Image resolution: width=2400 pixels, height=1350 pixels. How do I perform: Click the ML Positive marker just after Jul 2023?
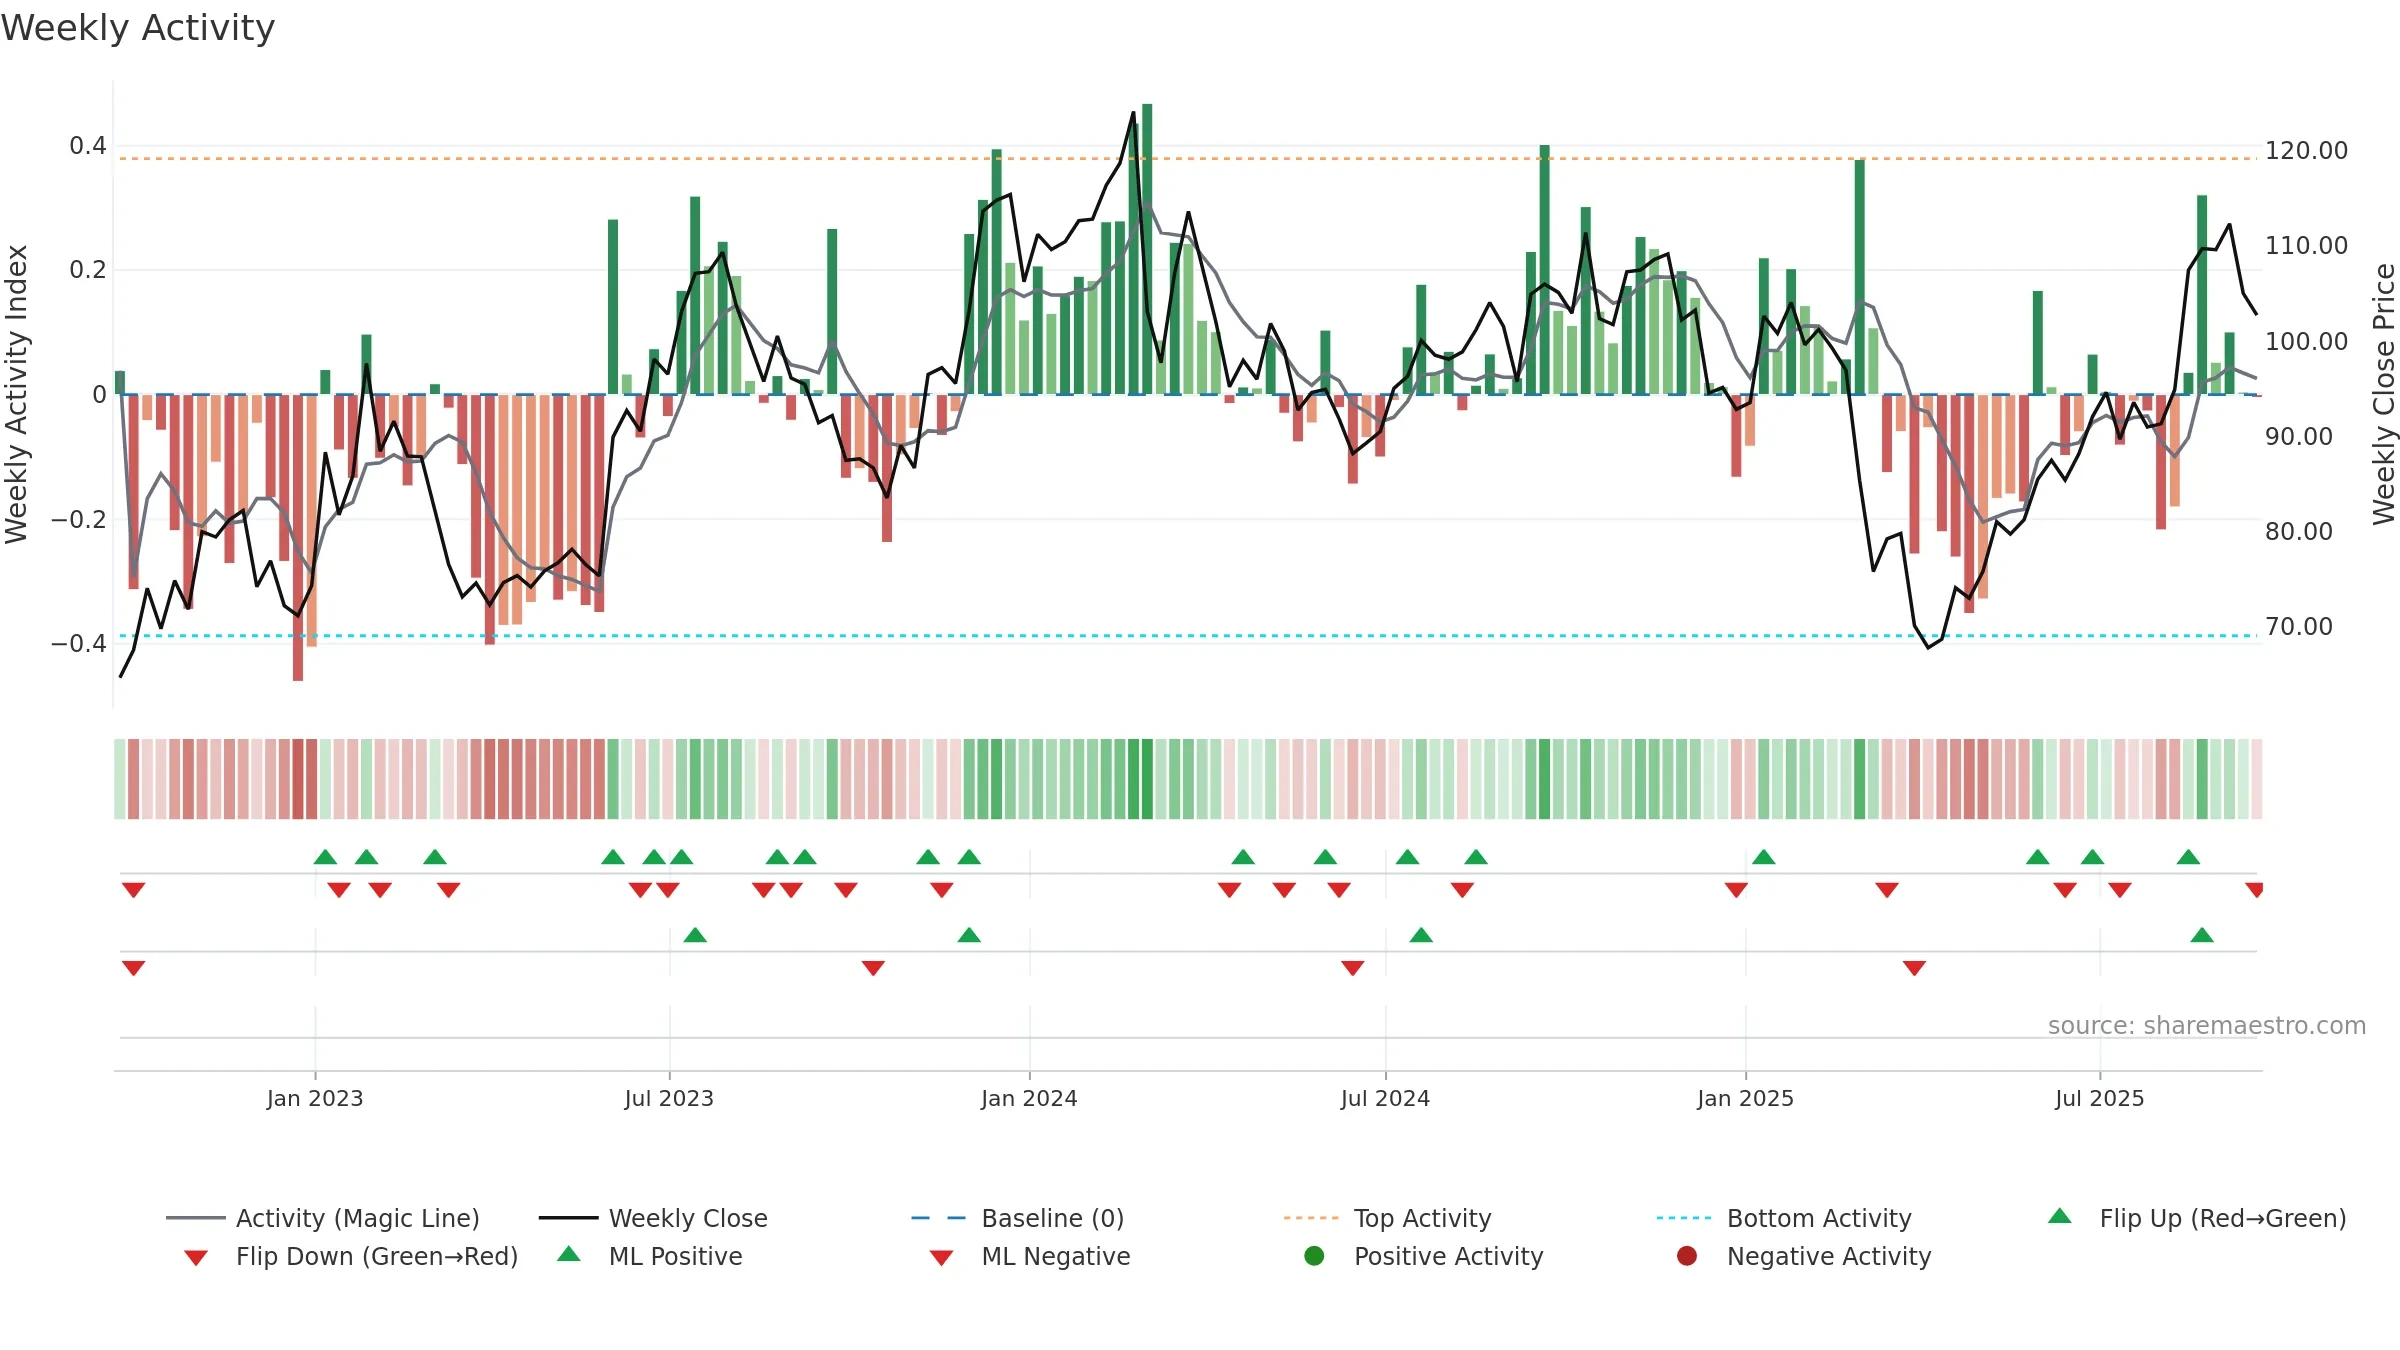(695, 935)
